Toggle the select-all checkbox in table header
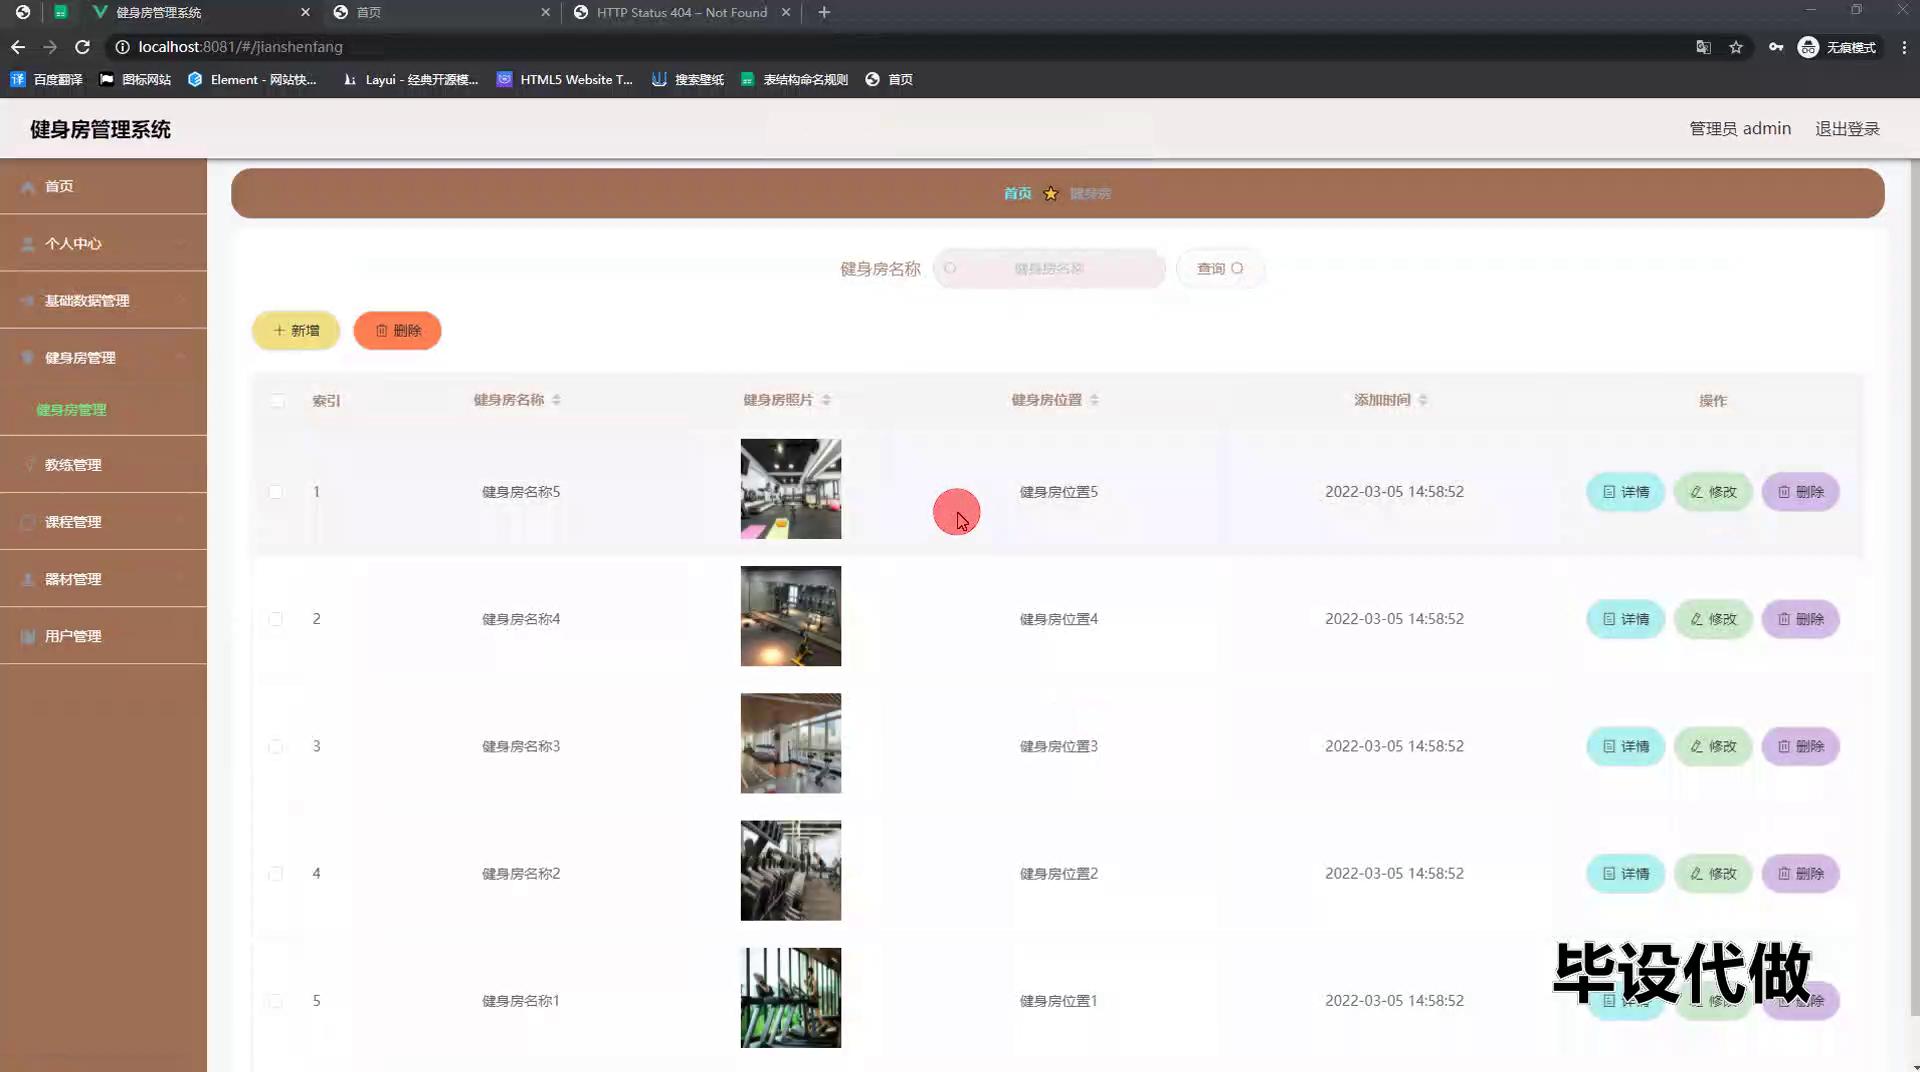 click(x=277, y=401)
